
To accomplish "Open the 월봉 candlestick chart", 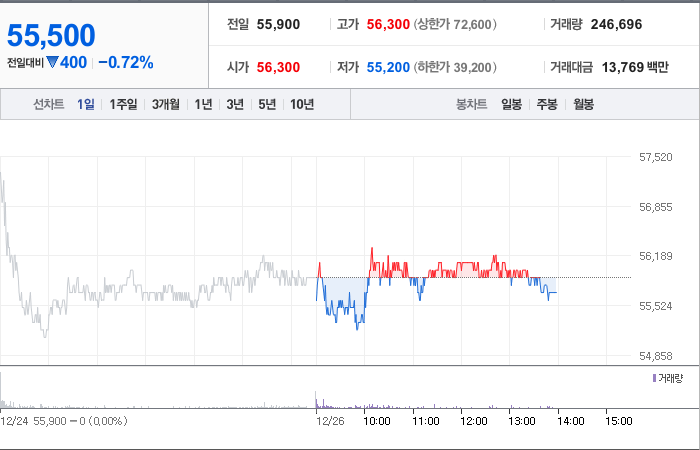I will coord(583,104).
